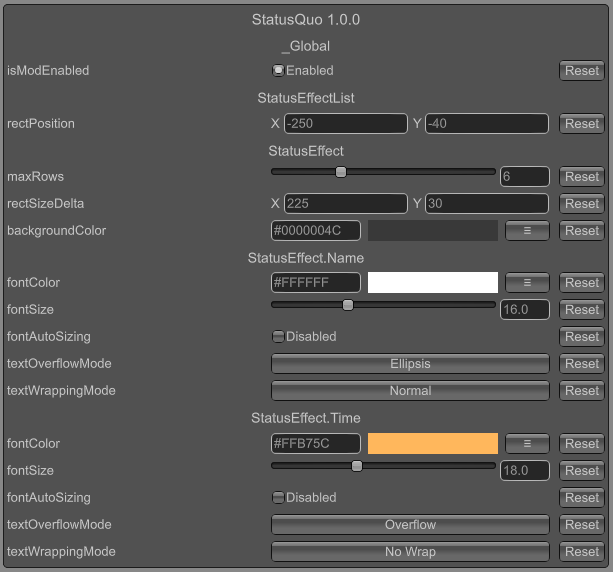The image size is (613, 572).
Task: Toggle StatusEffect.Name fontAutoSizing Disabled checkbox
Action: pos(278,337)
